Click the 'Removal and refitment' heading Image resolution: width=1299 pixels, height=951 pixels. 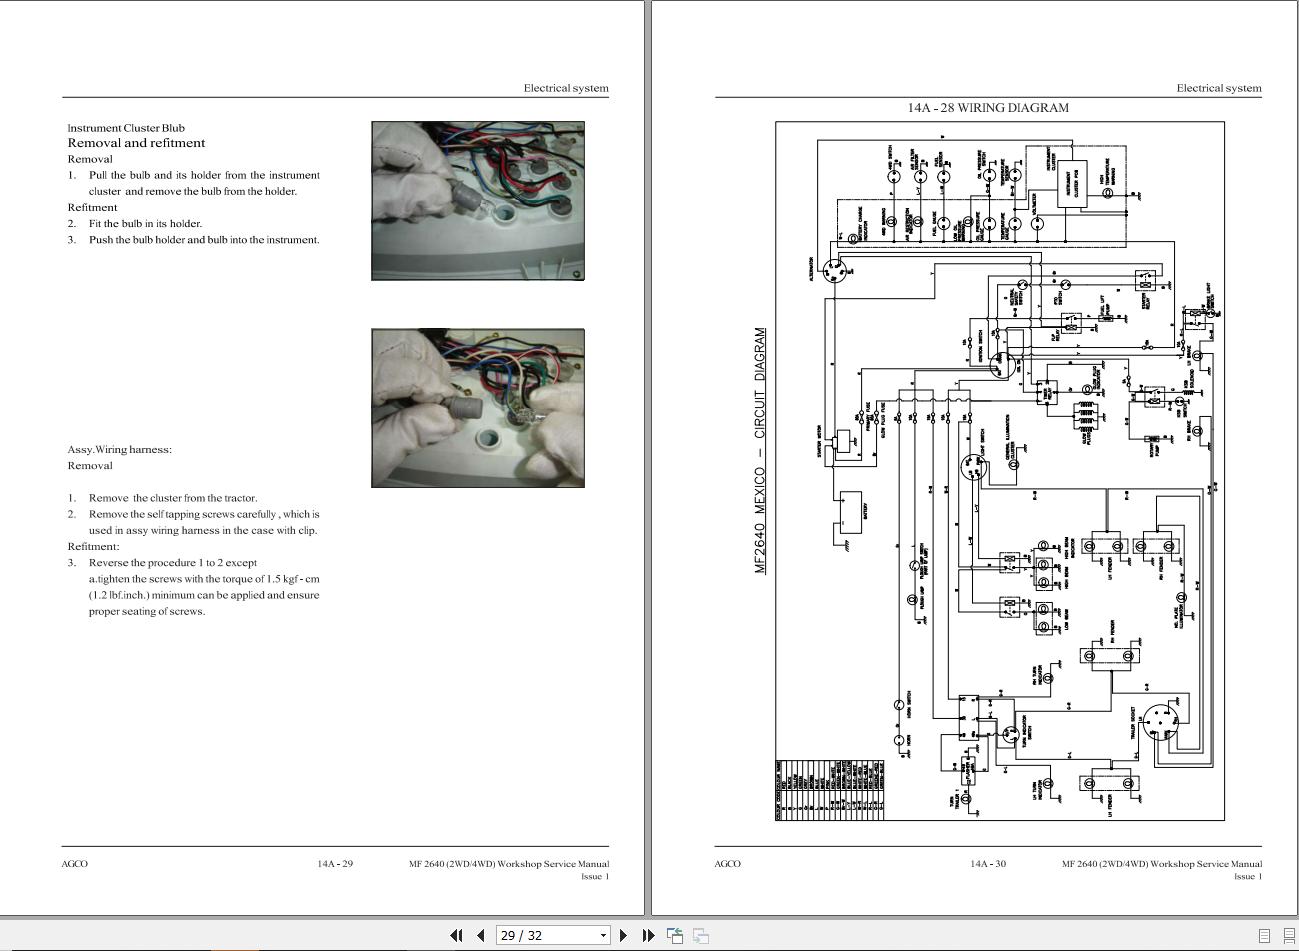pyautogui.click(x=136, y=143)
